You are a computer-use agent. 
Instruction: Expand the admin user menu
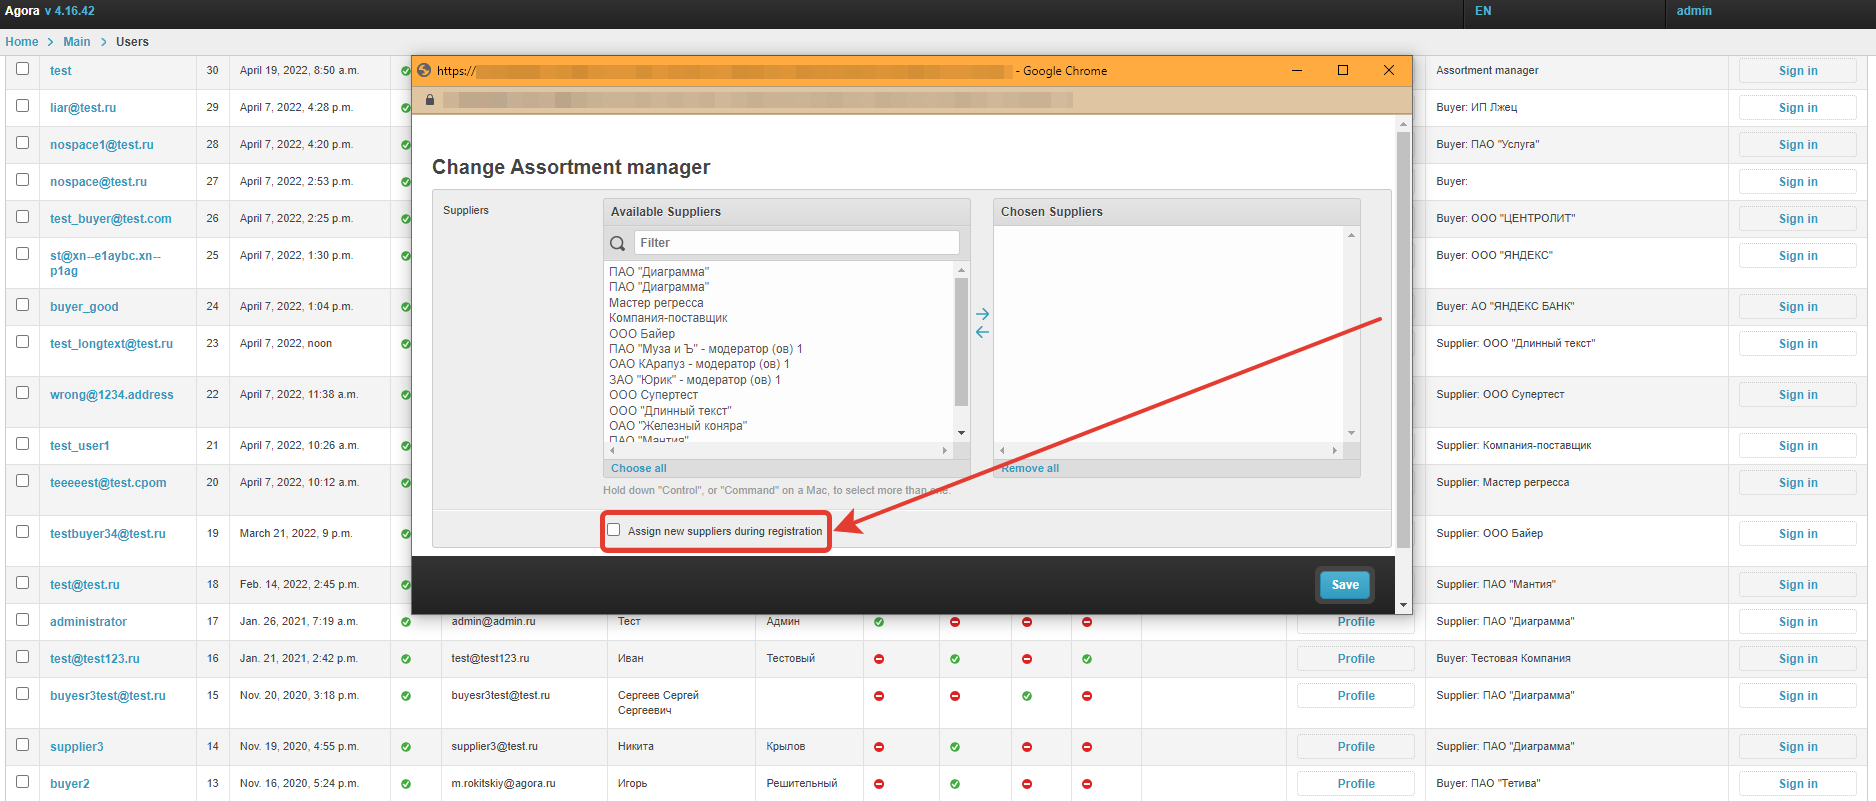pos(1694,11)
